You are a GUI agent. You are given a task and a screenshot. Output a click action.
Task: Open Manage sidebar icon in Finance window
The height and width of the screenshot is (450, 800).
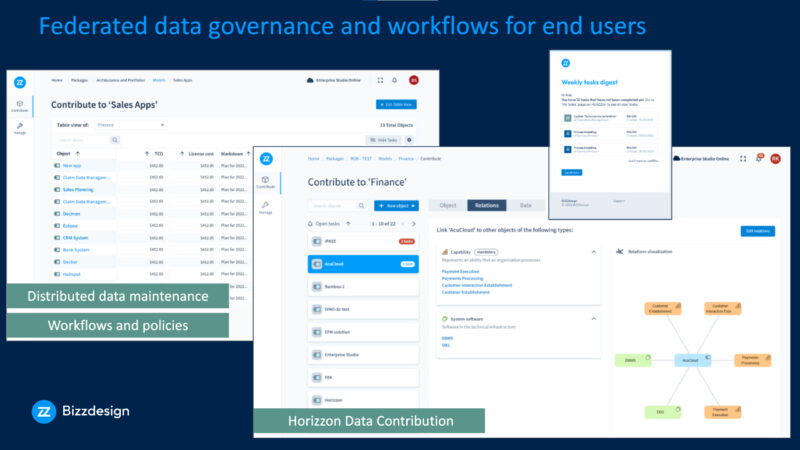tap(265, 207)
